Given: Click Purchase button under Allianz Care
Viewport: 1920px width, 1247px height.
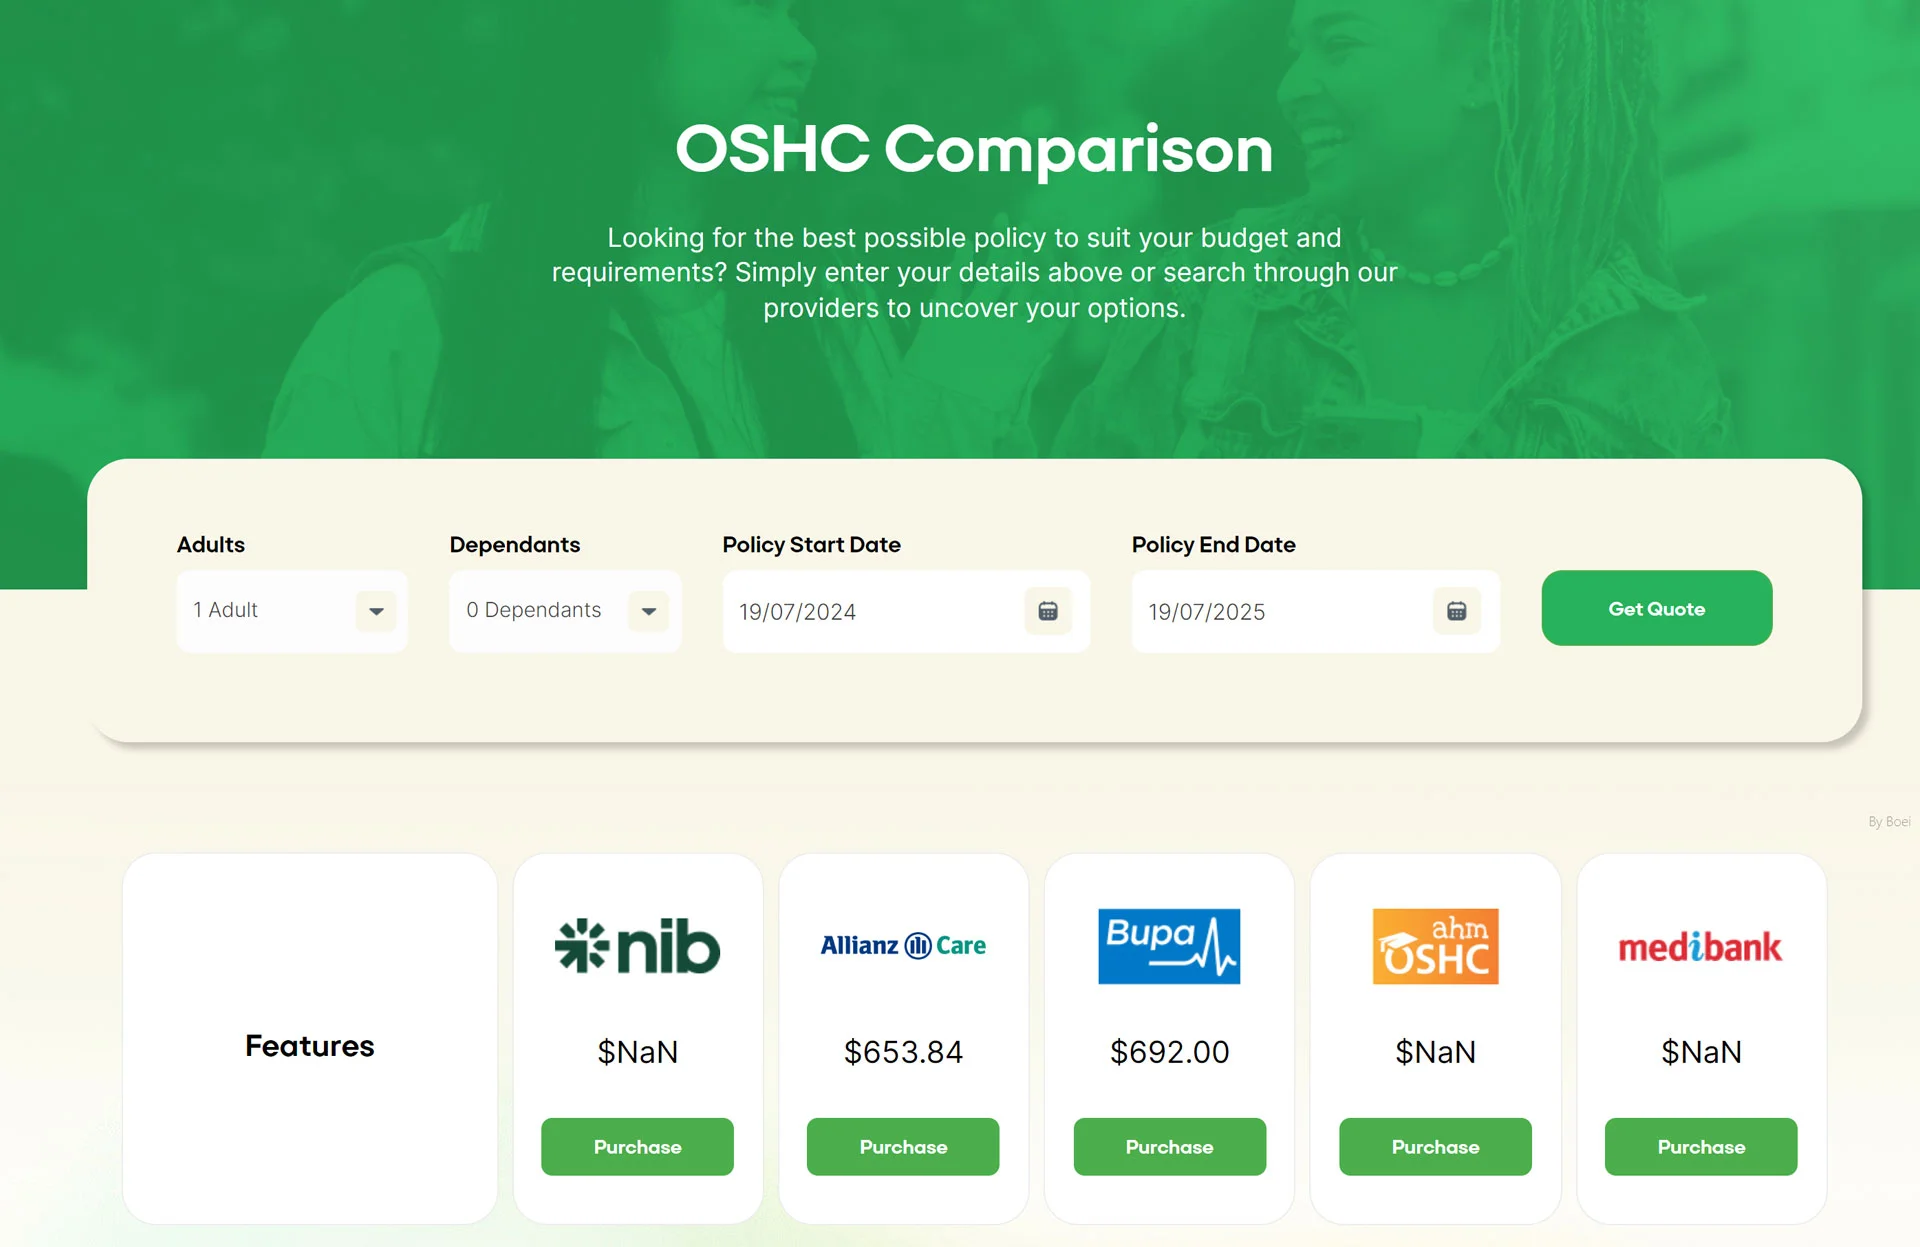Looking at the screenshot, I should [904, 1148].
